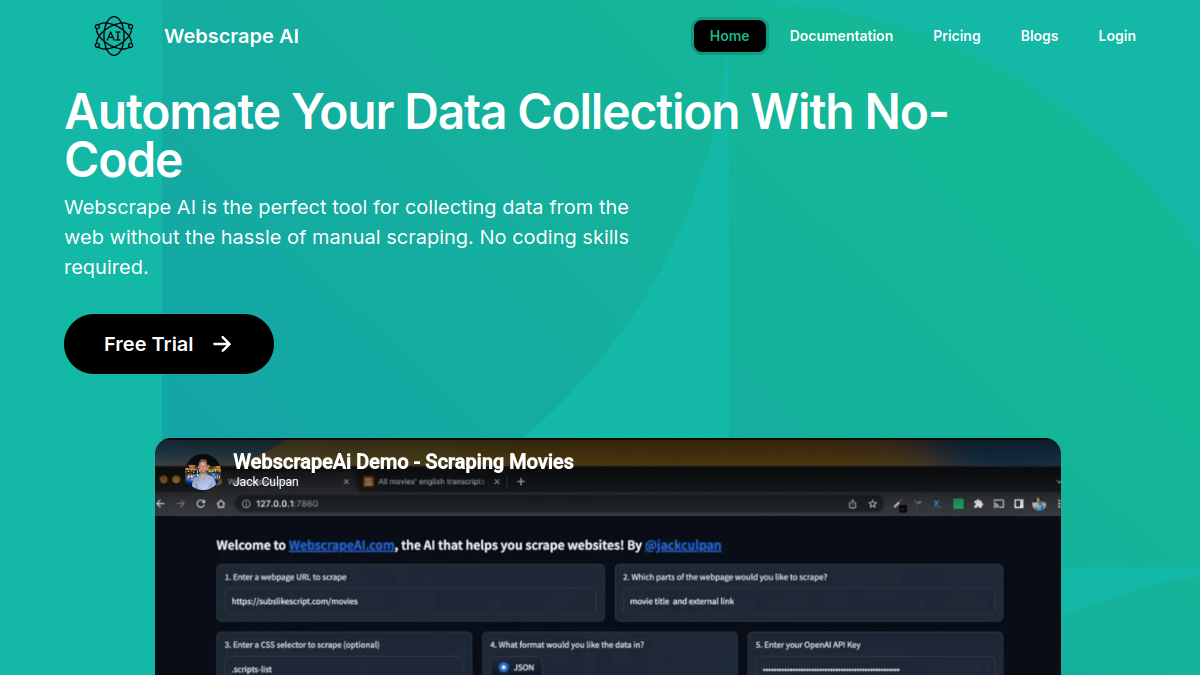Click the Jack Culpan channel avatar

point(203,472)
